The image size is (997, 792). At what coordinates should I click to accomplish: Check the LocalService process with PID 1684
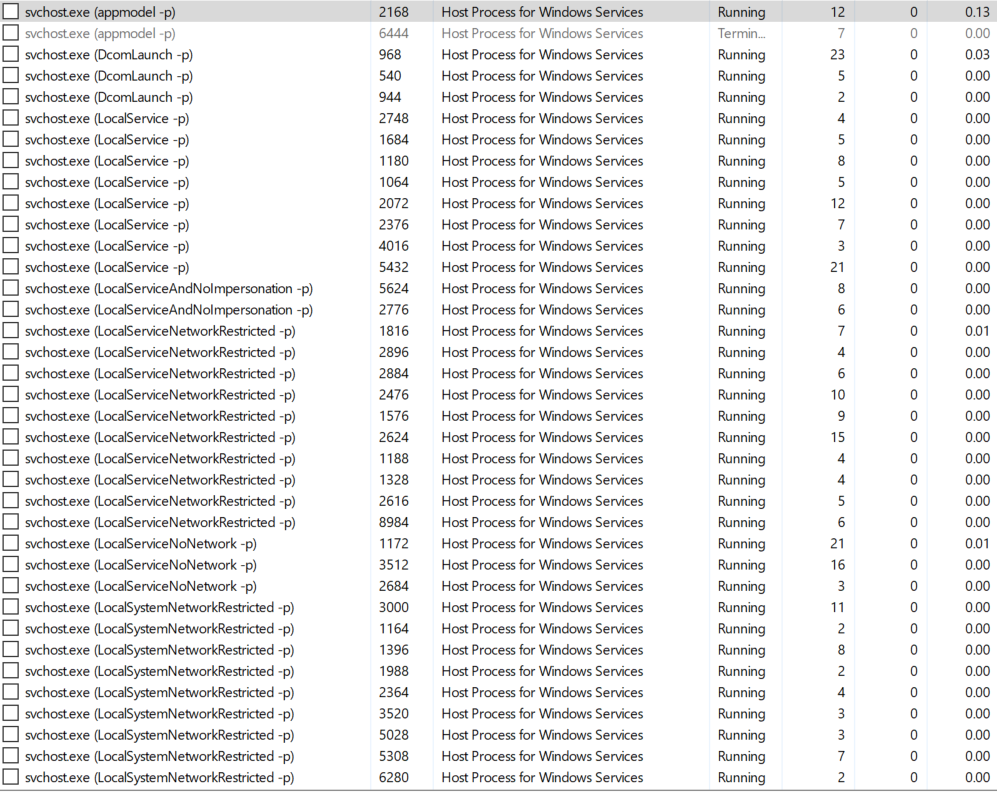tap(10, 139)
